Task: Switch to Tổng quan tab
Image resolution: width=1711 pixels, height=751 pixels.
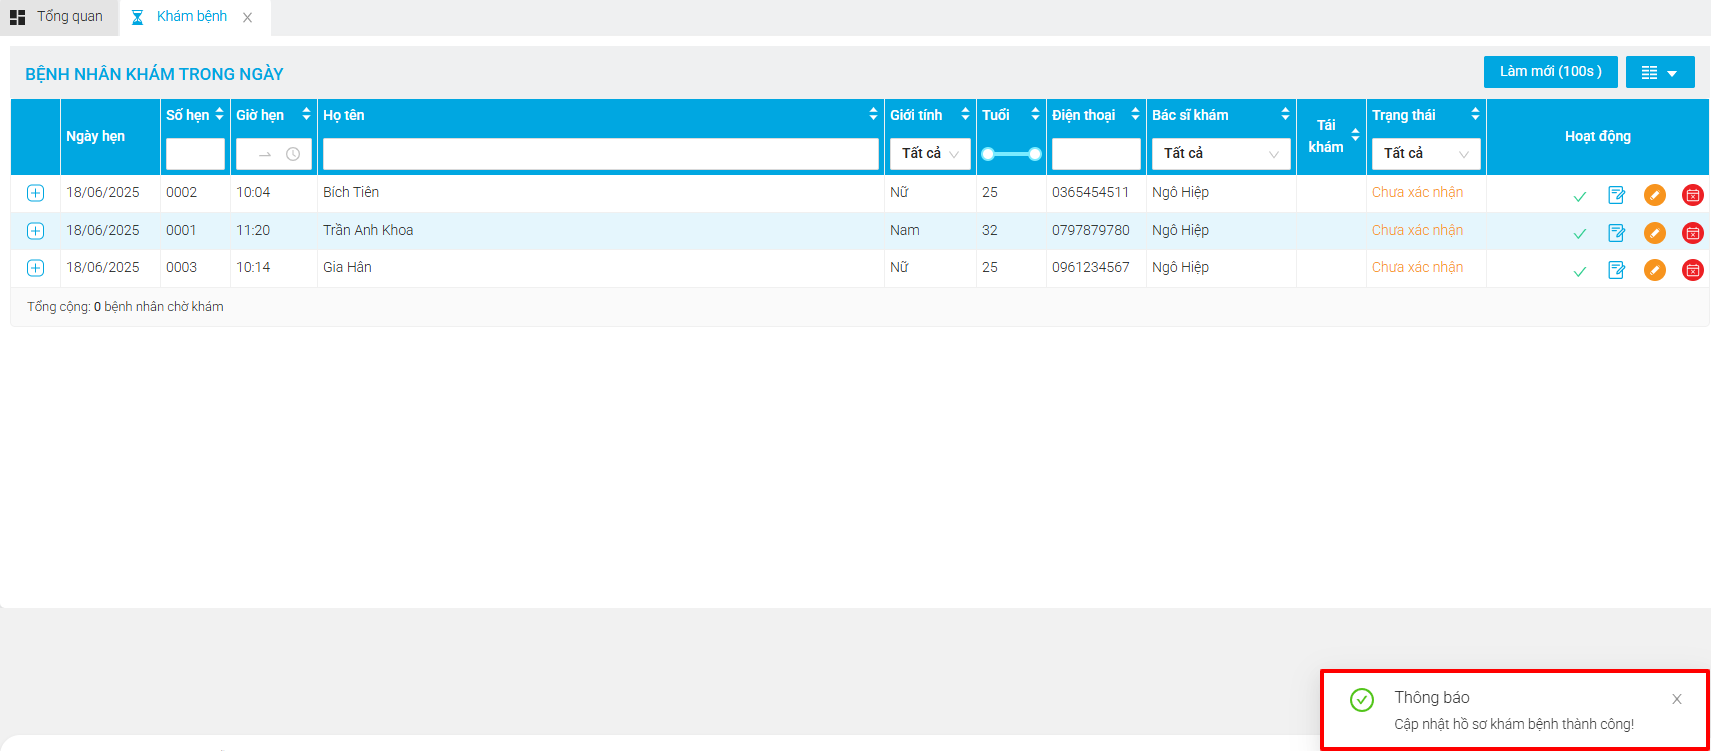Action: [x=58, y=17]
